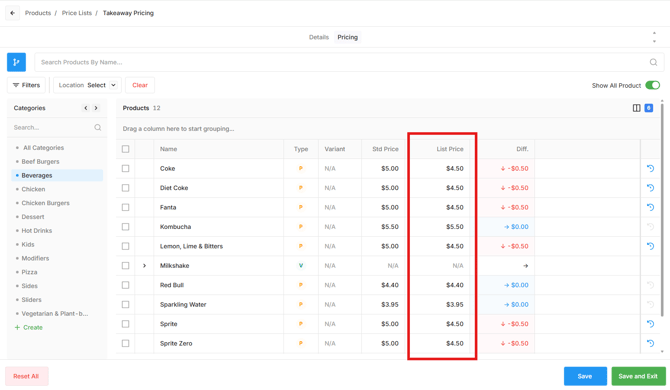670x390 pixels.
Task: Edit the Red Bull list price $4.40
Action: 455,285
